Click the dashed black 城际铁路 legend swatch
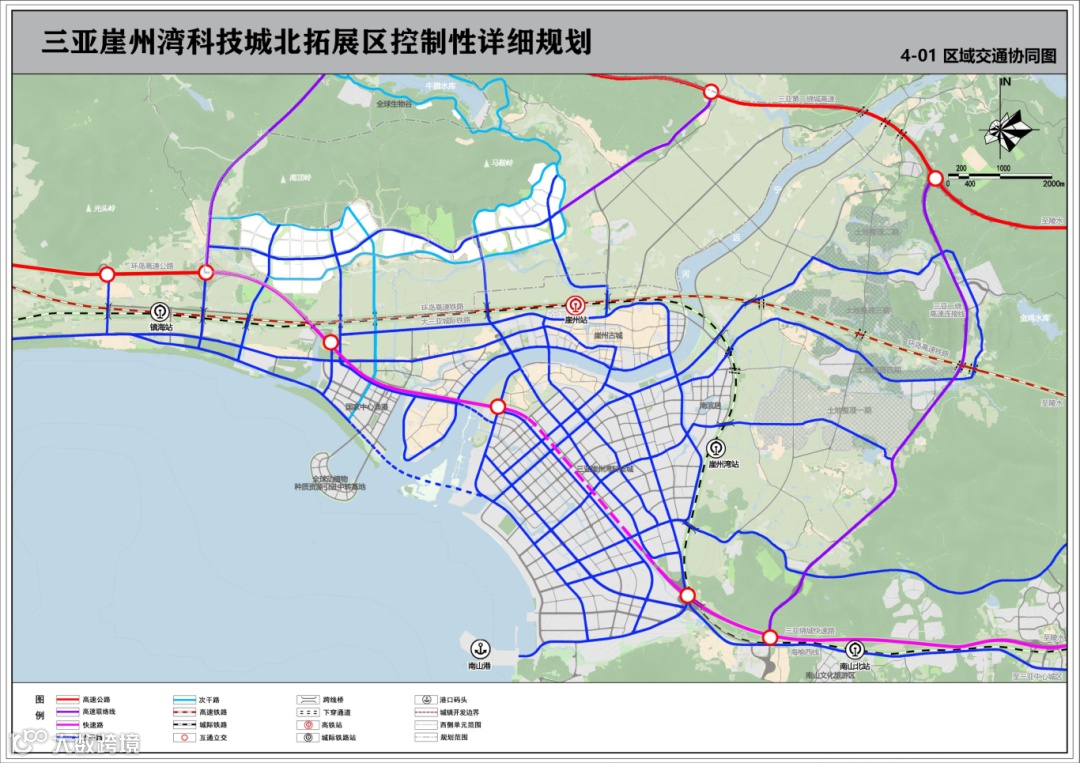This screenshot has height=763, width=1080. pos(184,725)
